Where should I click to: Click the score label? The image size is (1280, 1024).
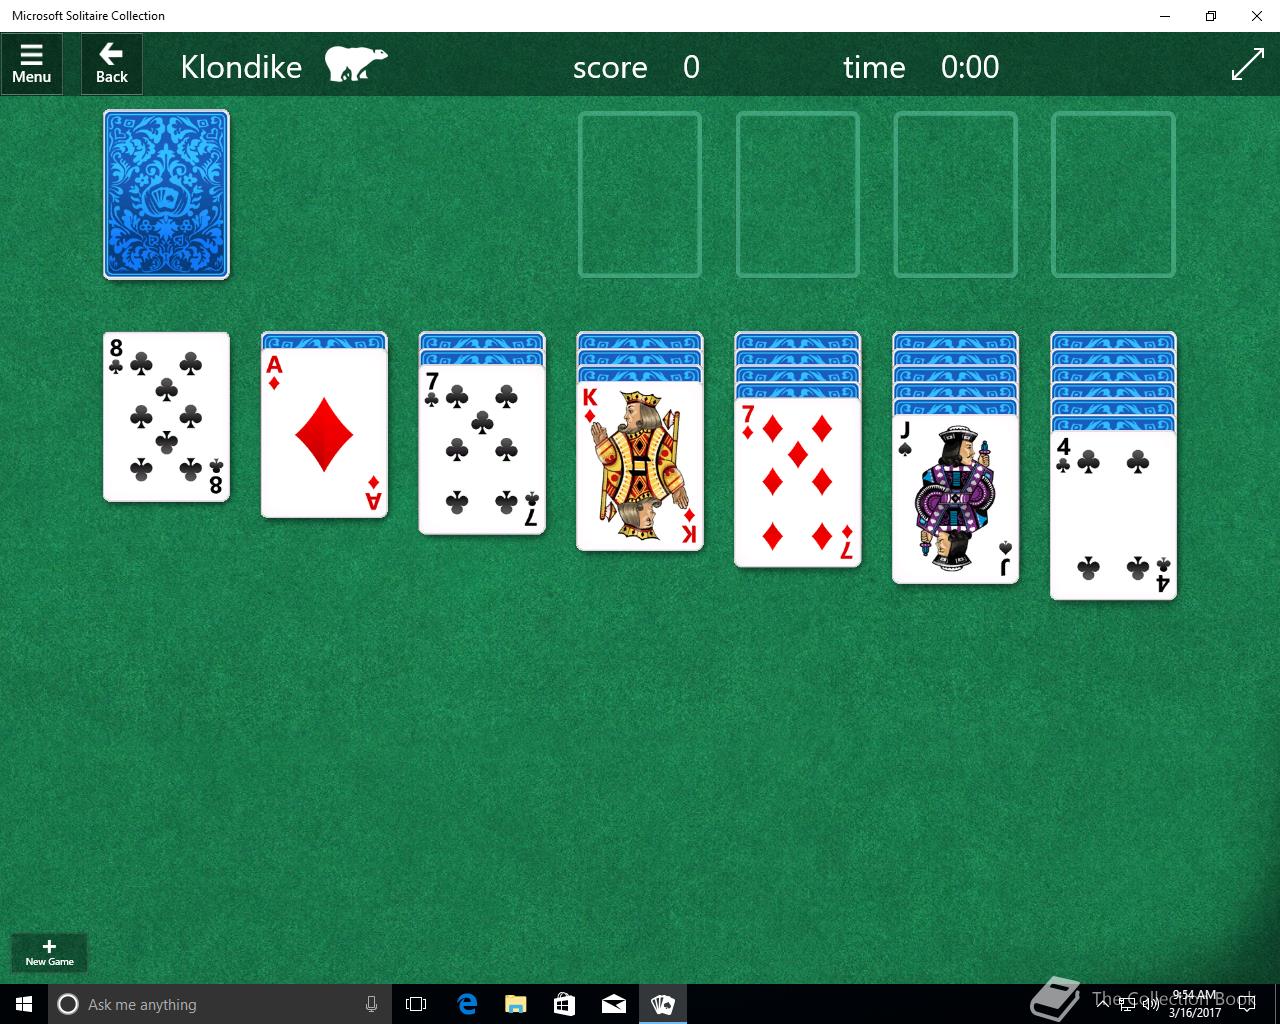point(610,67)
